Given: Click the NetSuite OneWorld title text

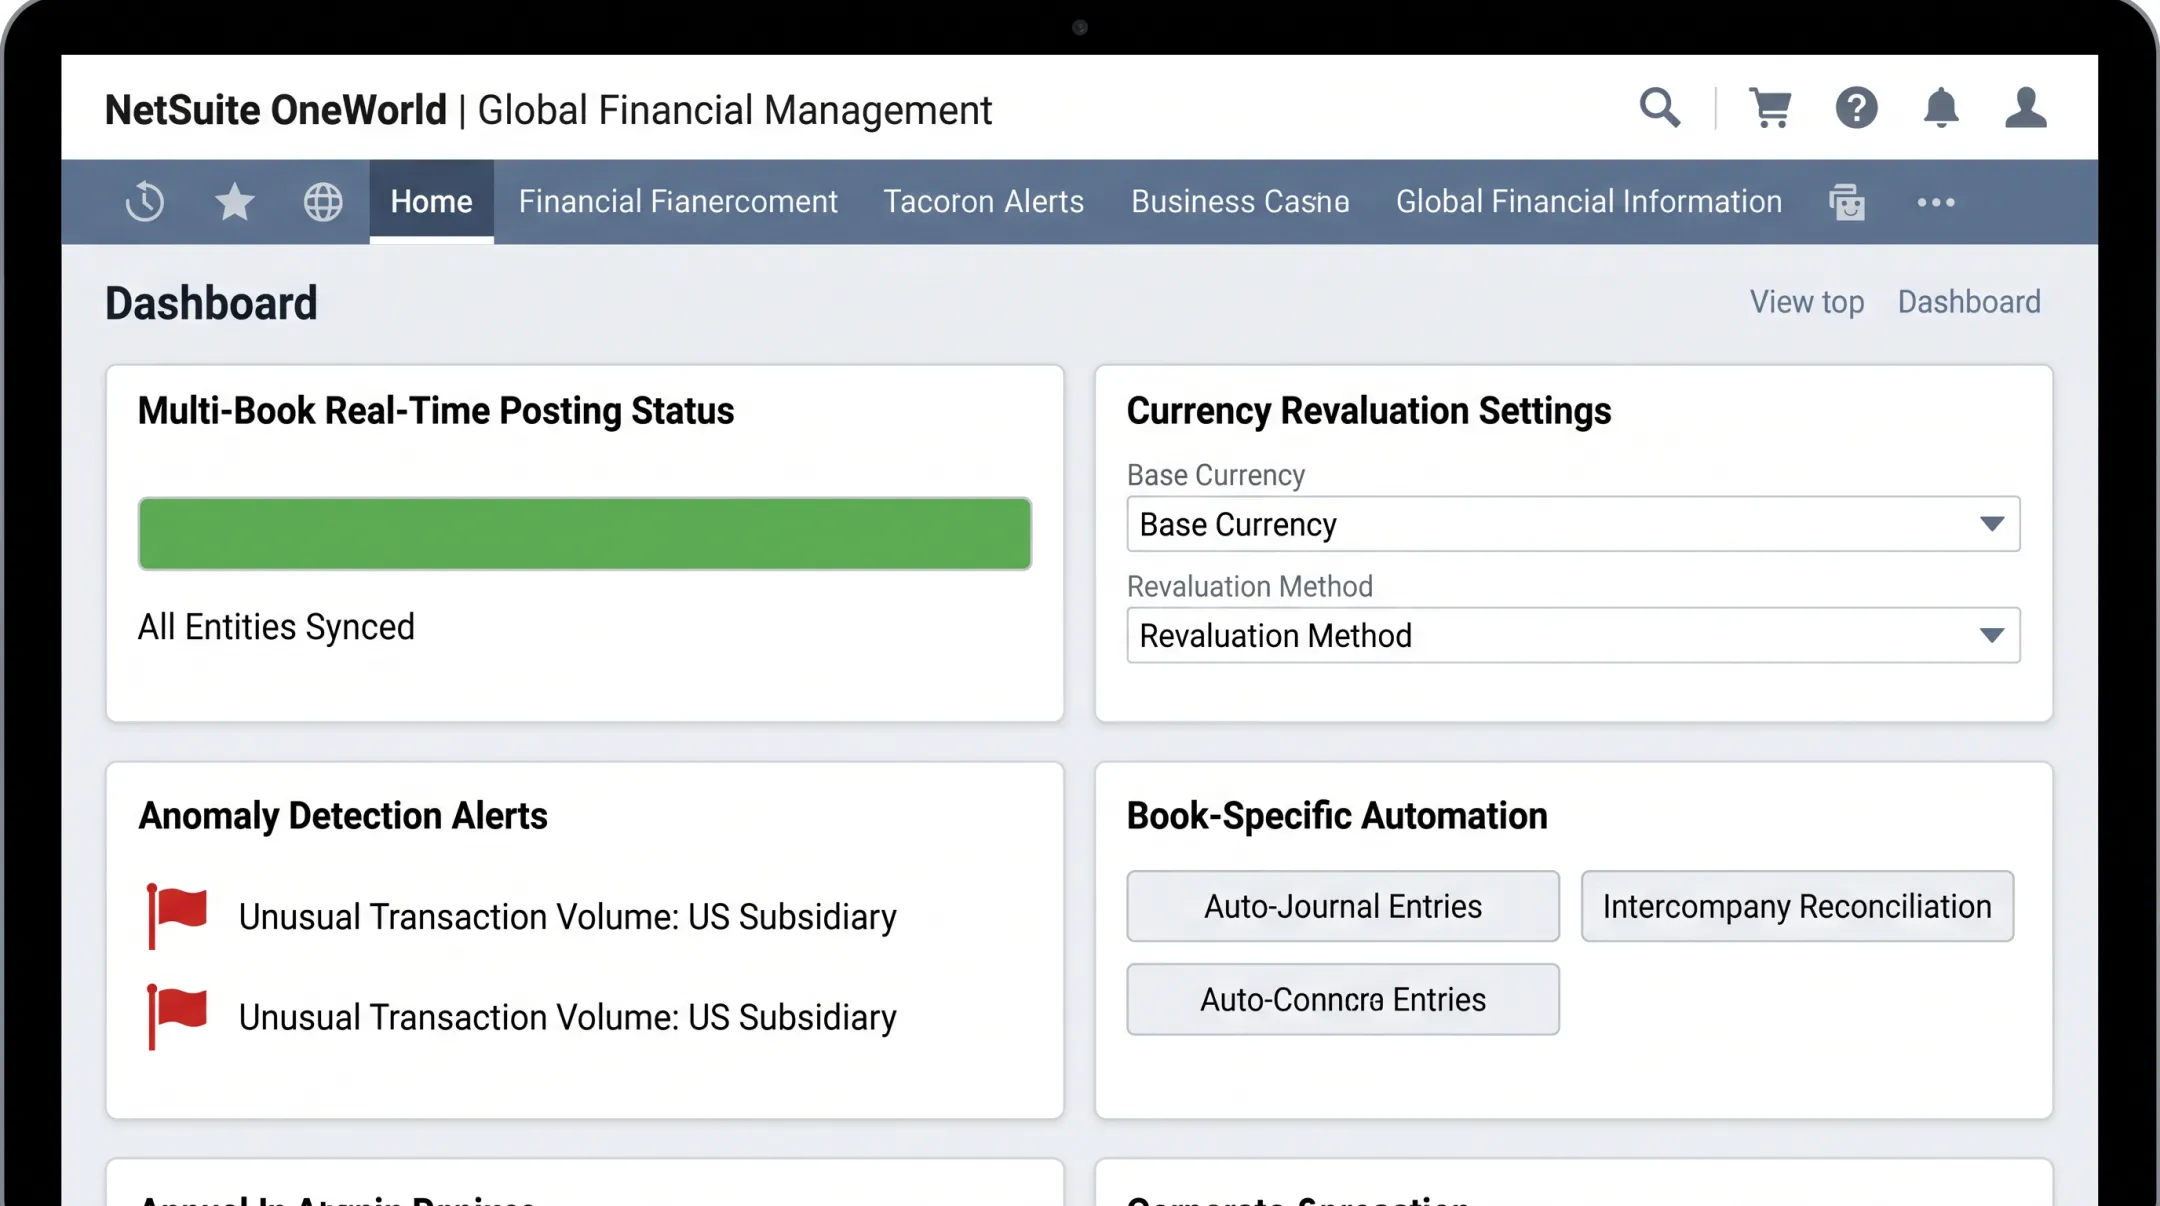Looking at the screenshot, I should tap(276, 110).
